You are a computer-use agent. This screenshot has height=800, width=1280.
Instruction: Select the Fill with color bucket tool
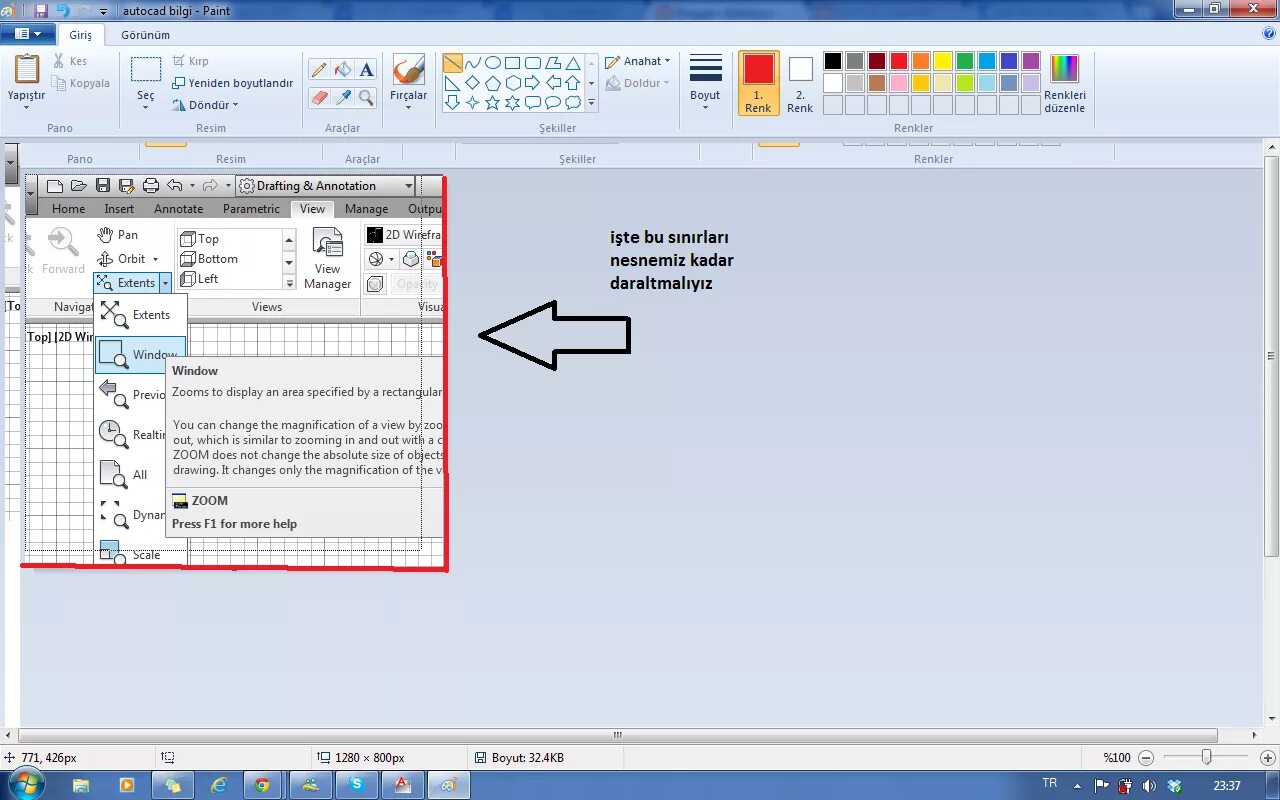(x=343, y=70)
